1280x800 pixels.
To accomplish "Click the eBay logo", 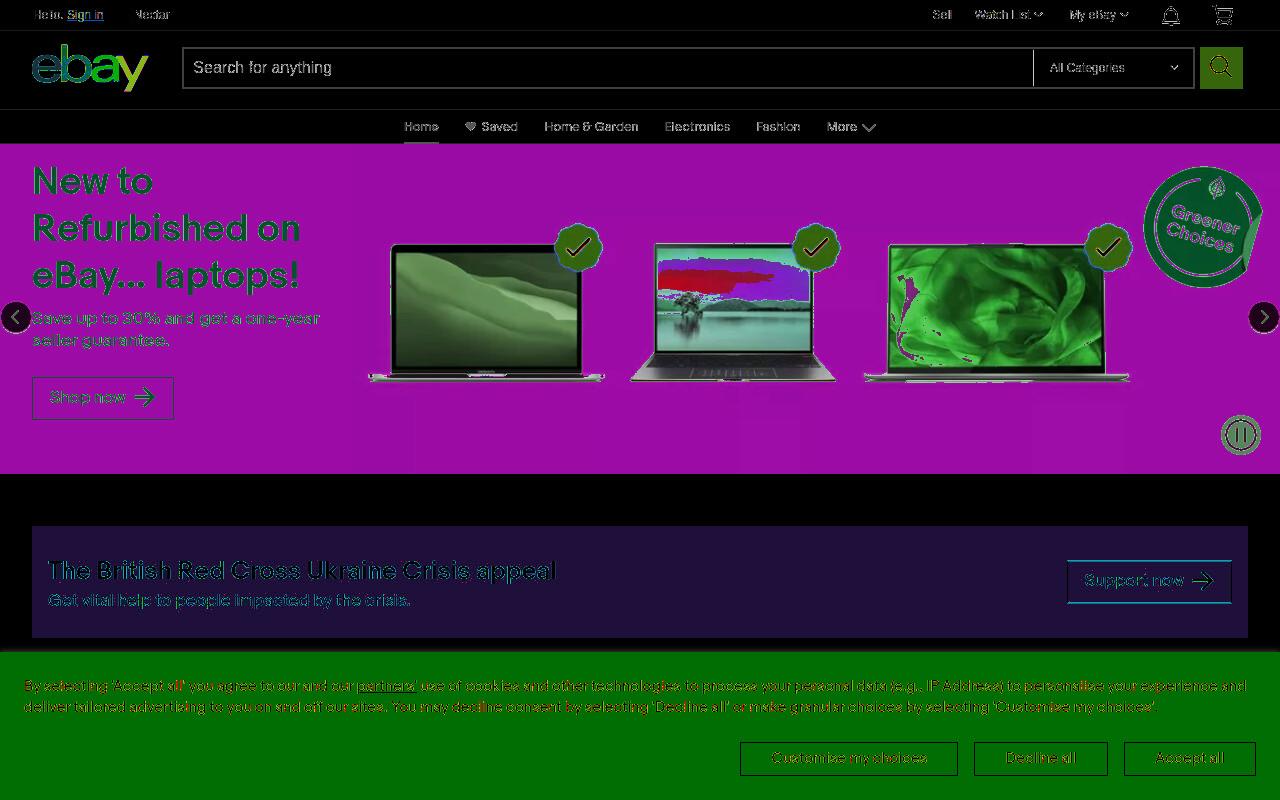I will point(90,67).
